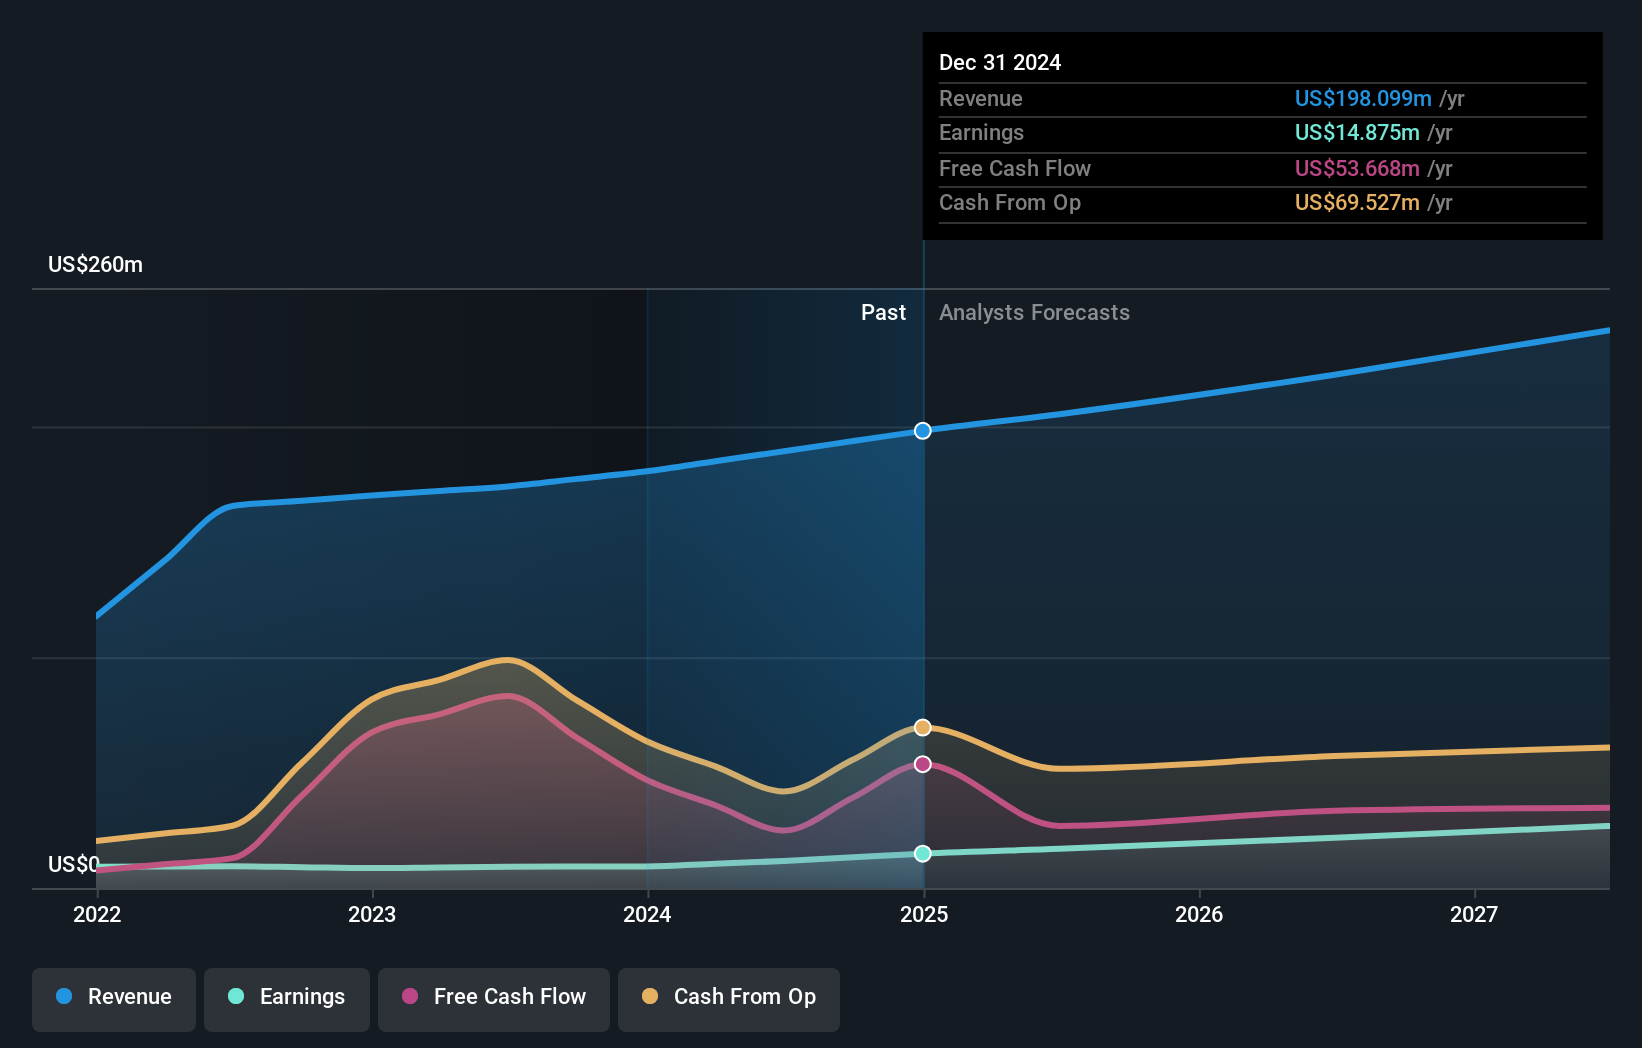Click the US$69.527m cash from op value
Image resolution: width=1642 pixels, height=1048 pixels.
[x=1357, y=203]
